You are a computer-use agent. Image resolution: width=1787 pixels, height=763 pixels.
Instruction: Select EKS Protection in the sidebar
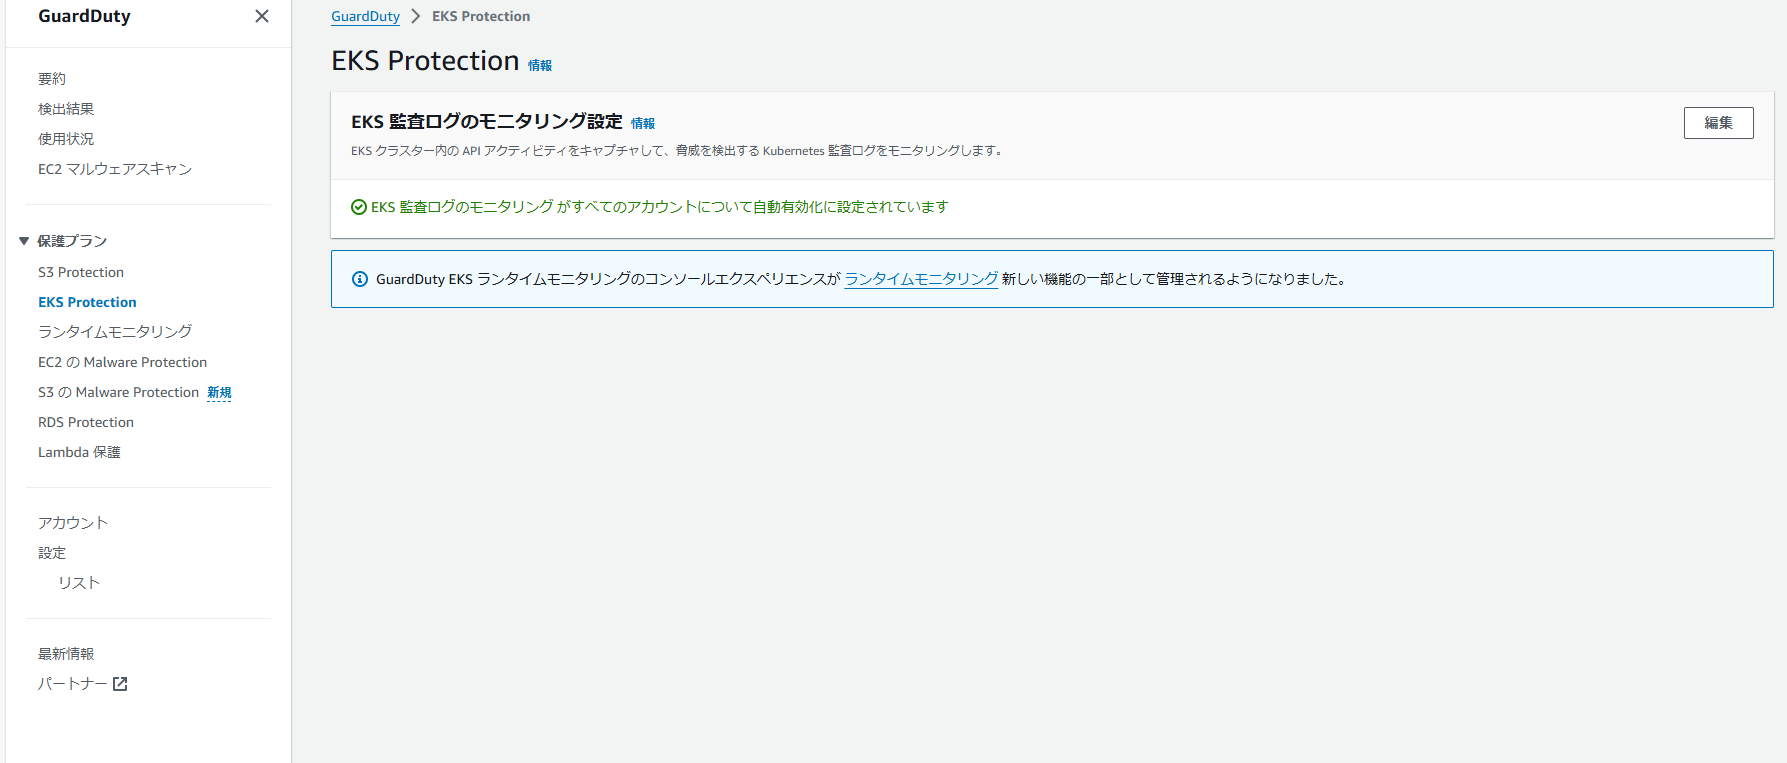click(x=87, y=302)
